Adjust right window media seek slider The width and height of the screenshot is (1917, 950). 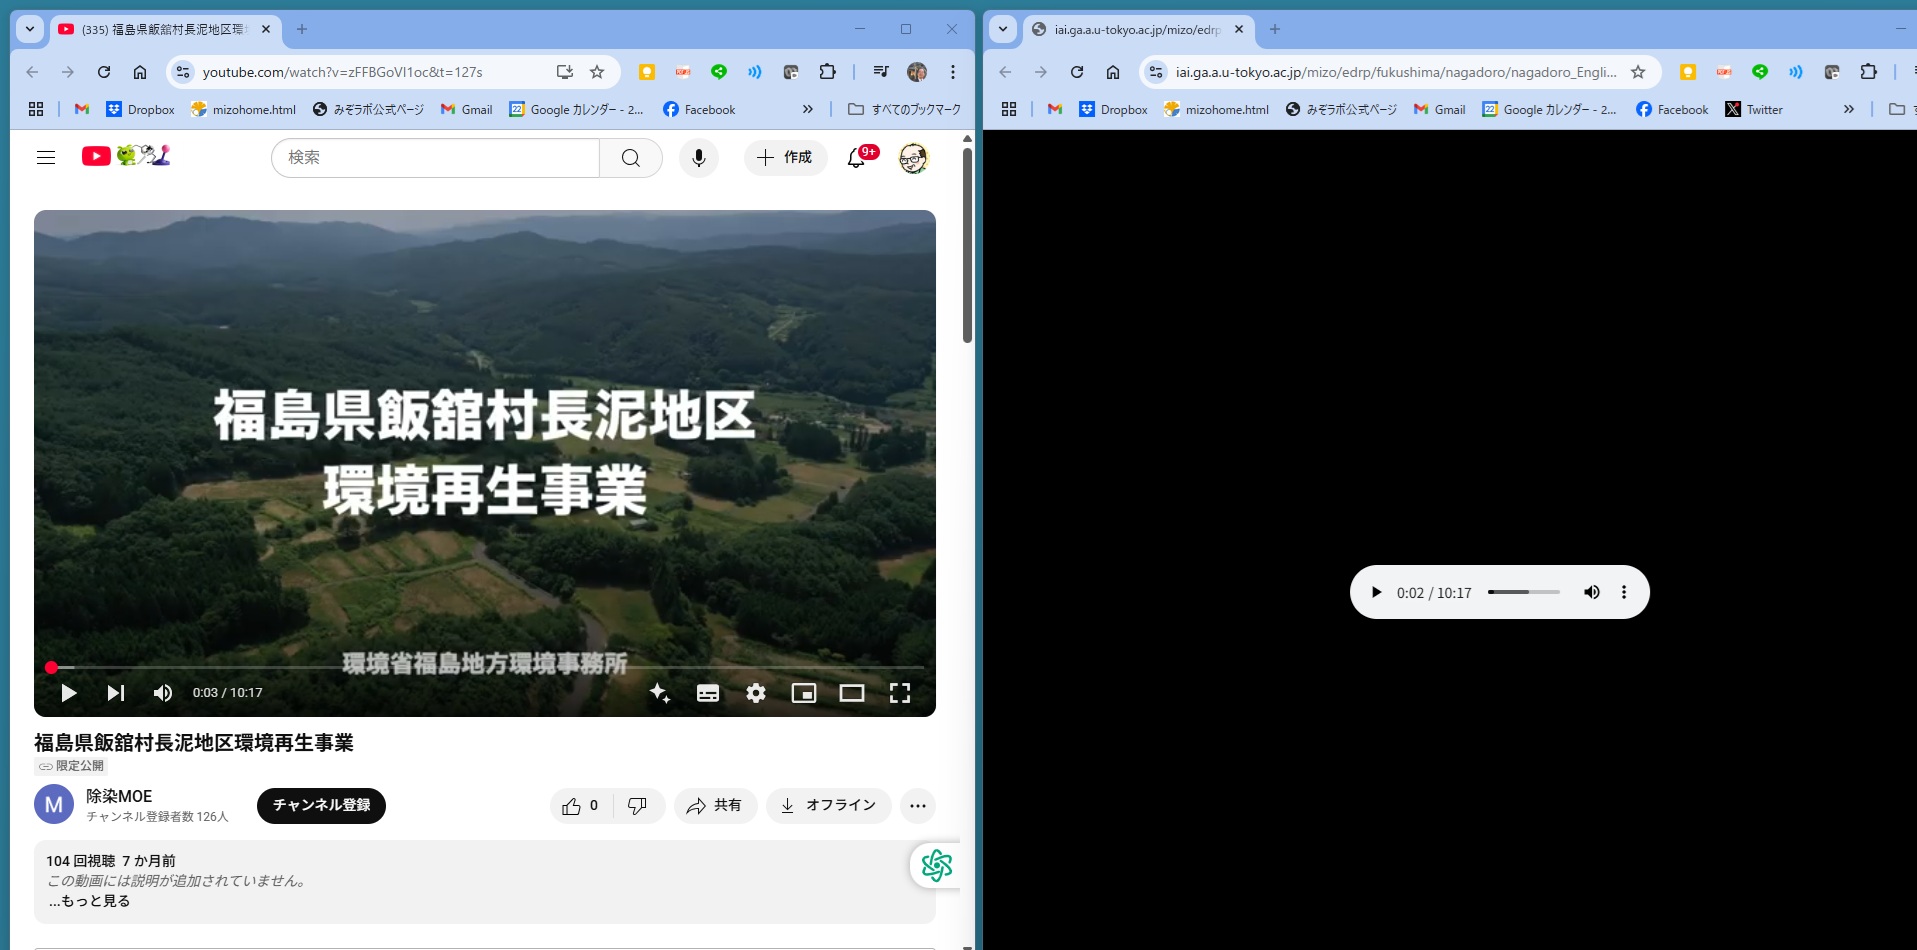pyautogui.click(x=1524, y=593)
